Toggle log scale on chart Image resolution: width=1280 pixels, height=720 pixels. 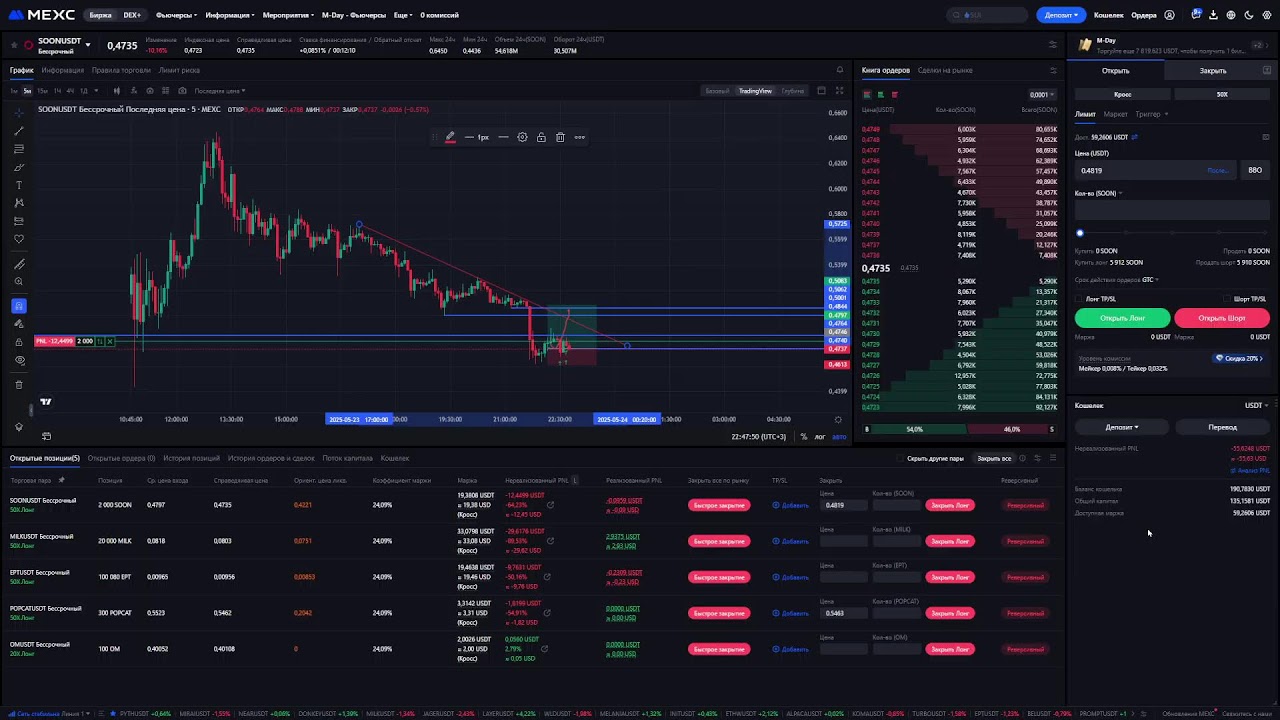click(x=820, y=437)
